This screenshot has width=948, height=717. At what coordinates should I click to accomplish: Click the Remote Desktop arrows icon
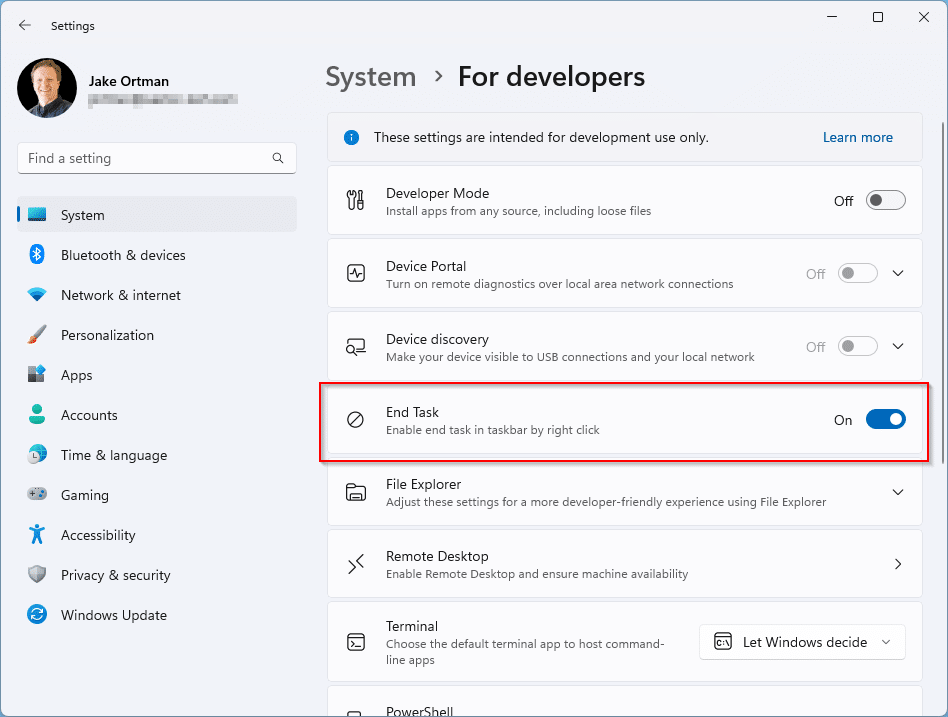tap(356, 564)
